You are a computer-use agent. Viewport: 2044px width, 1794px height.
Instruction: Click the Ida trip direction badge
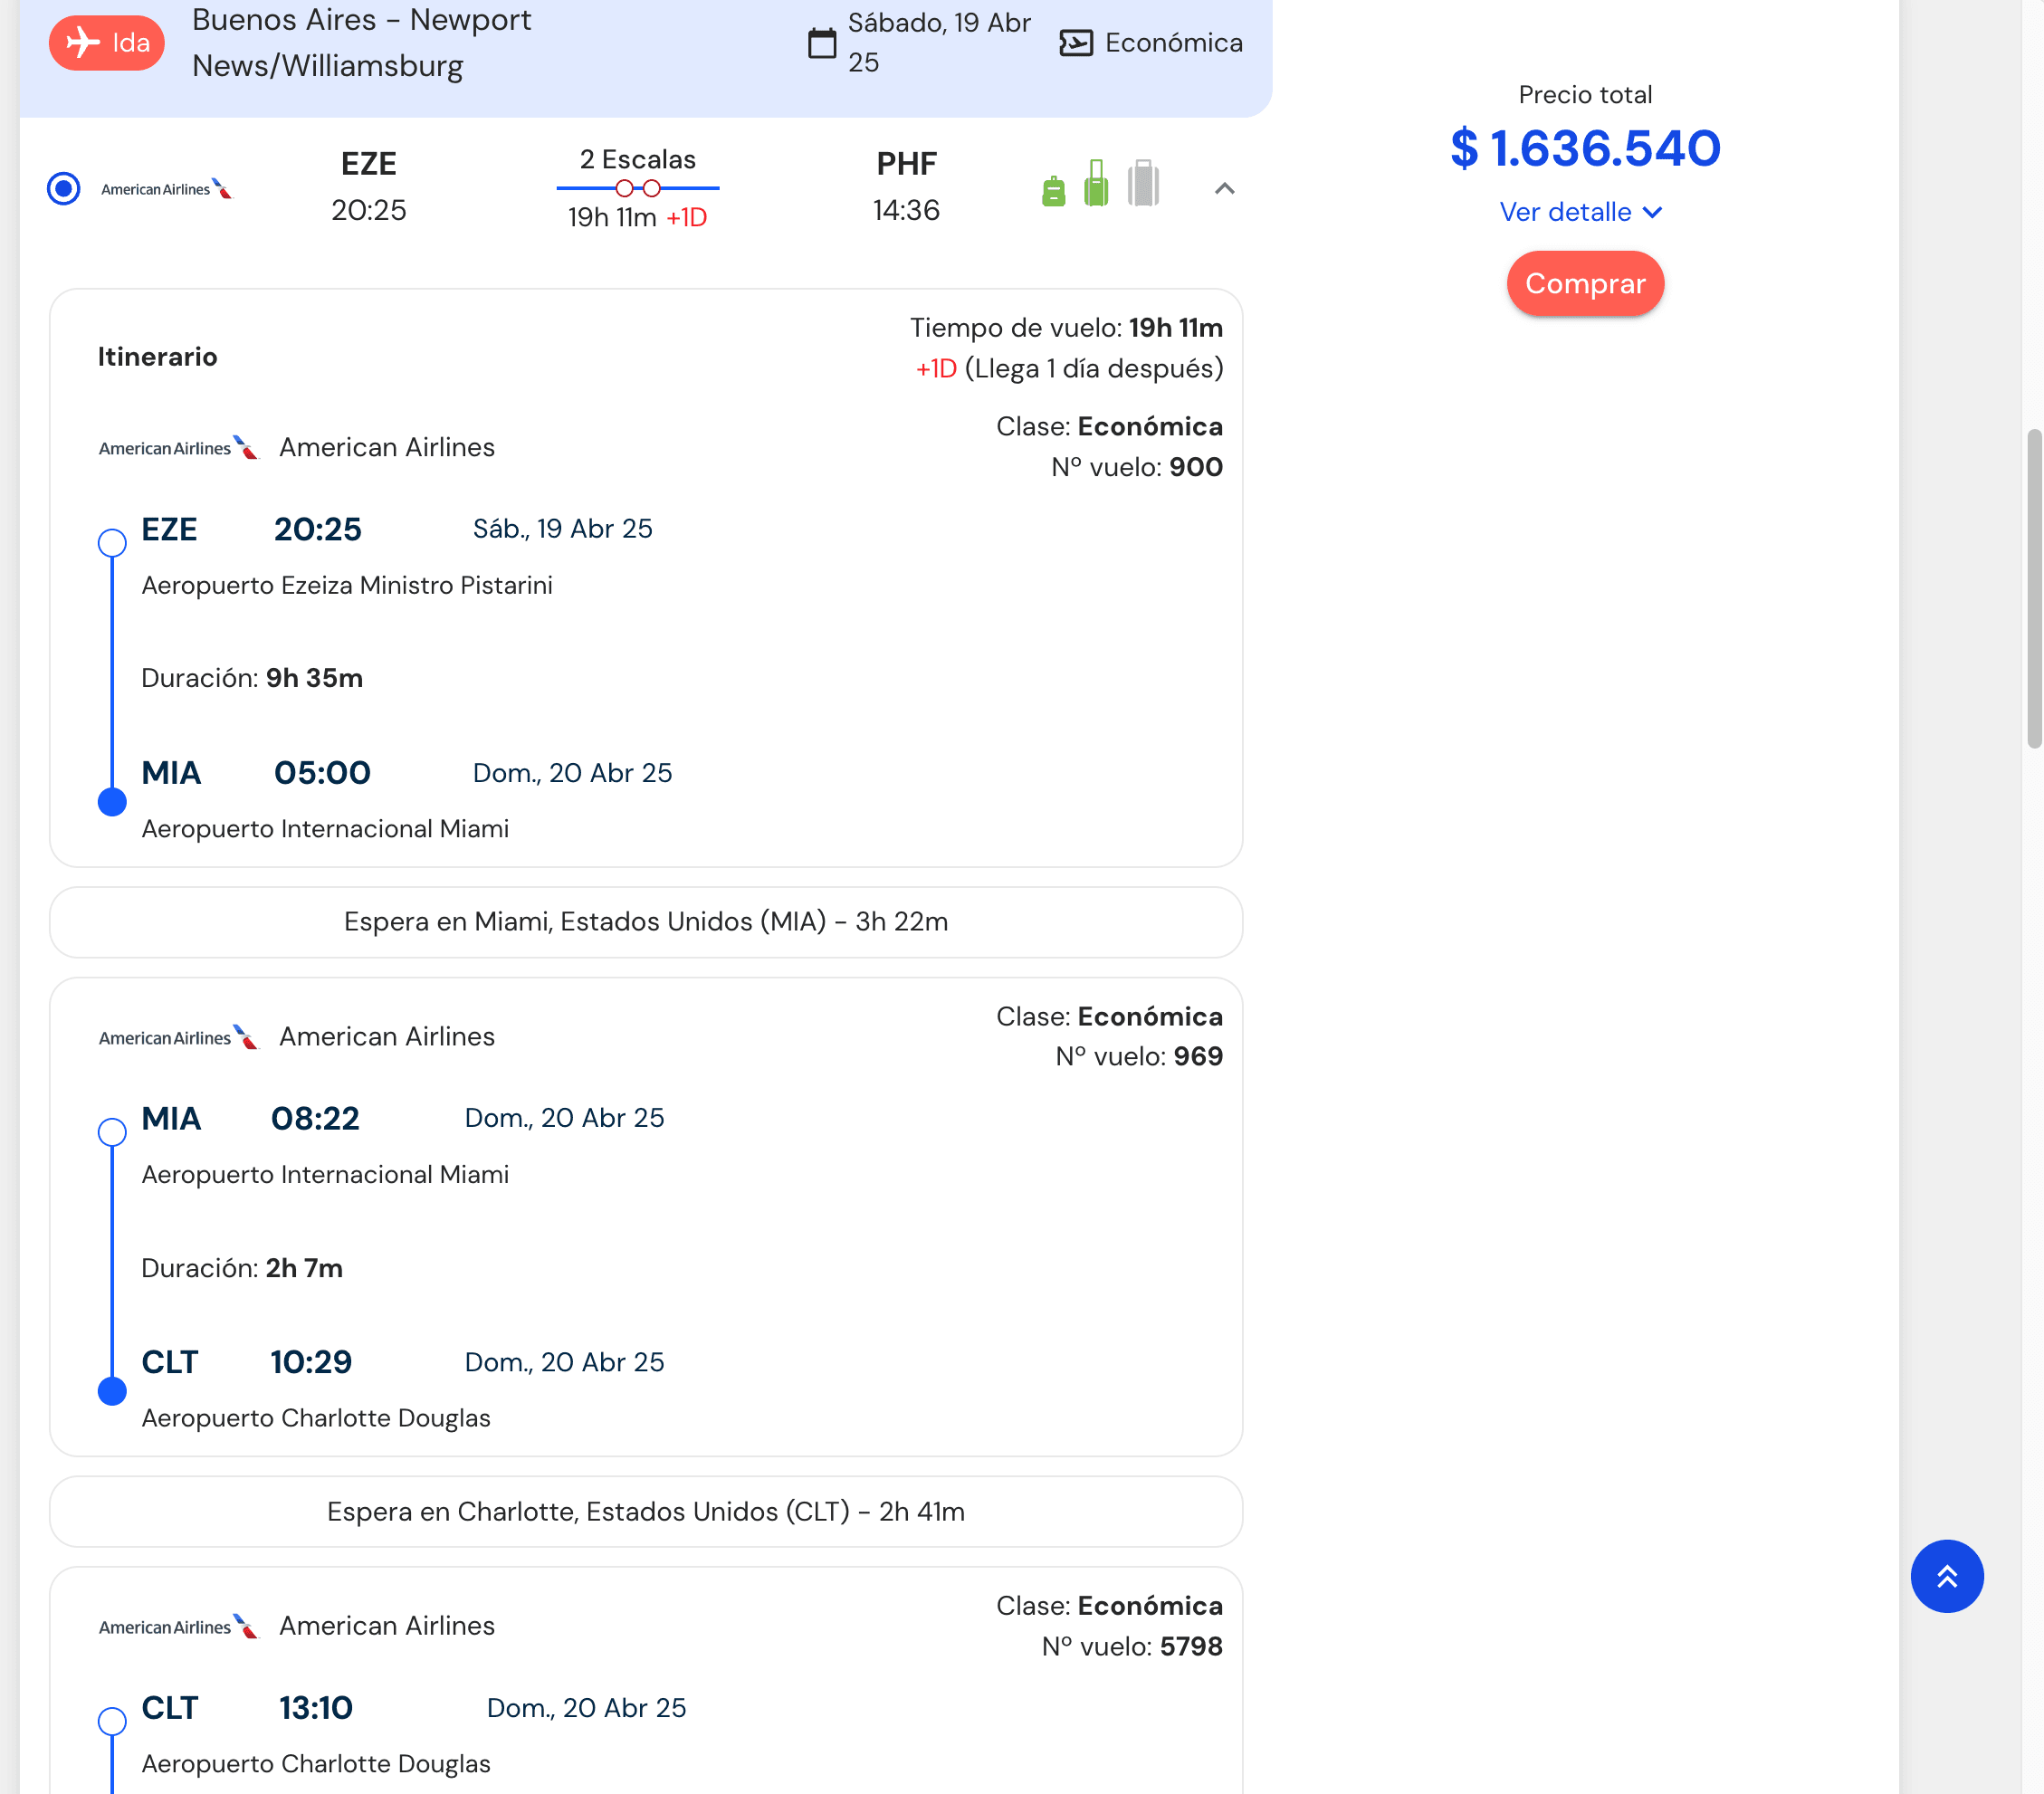click(107, 43)
